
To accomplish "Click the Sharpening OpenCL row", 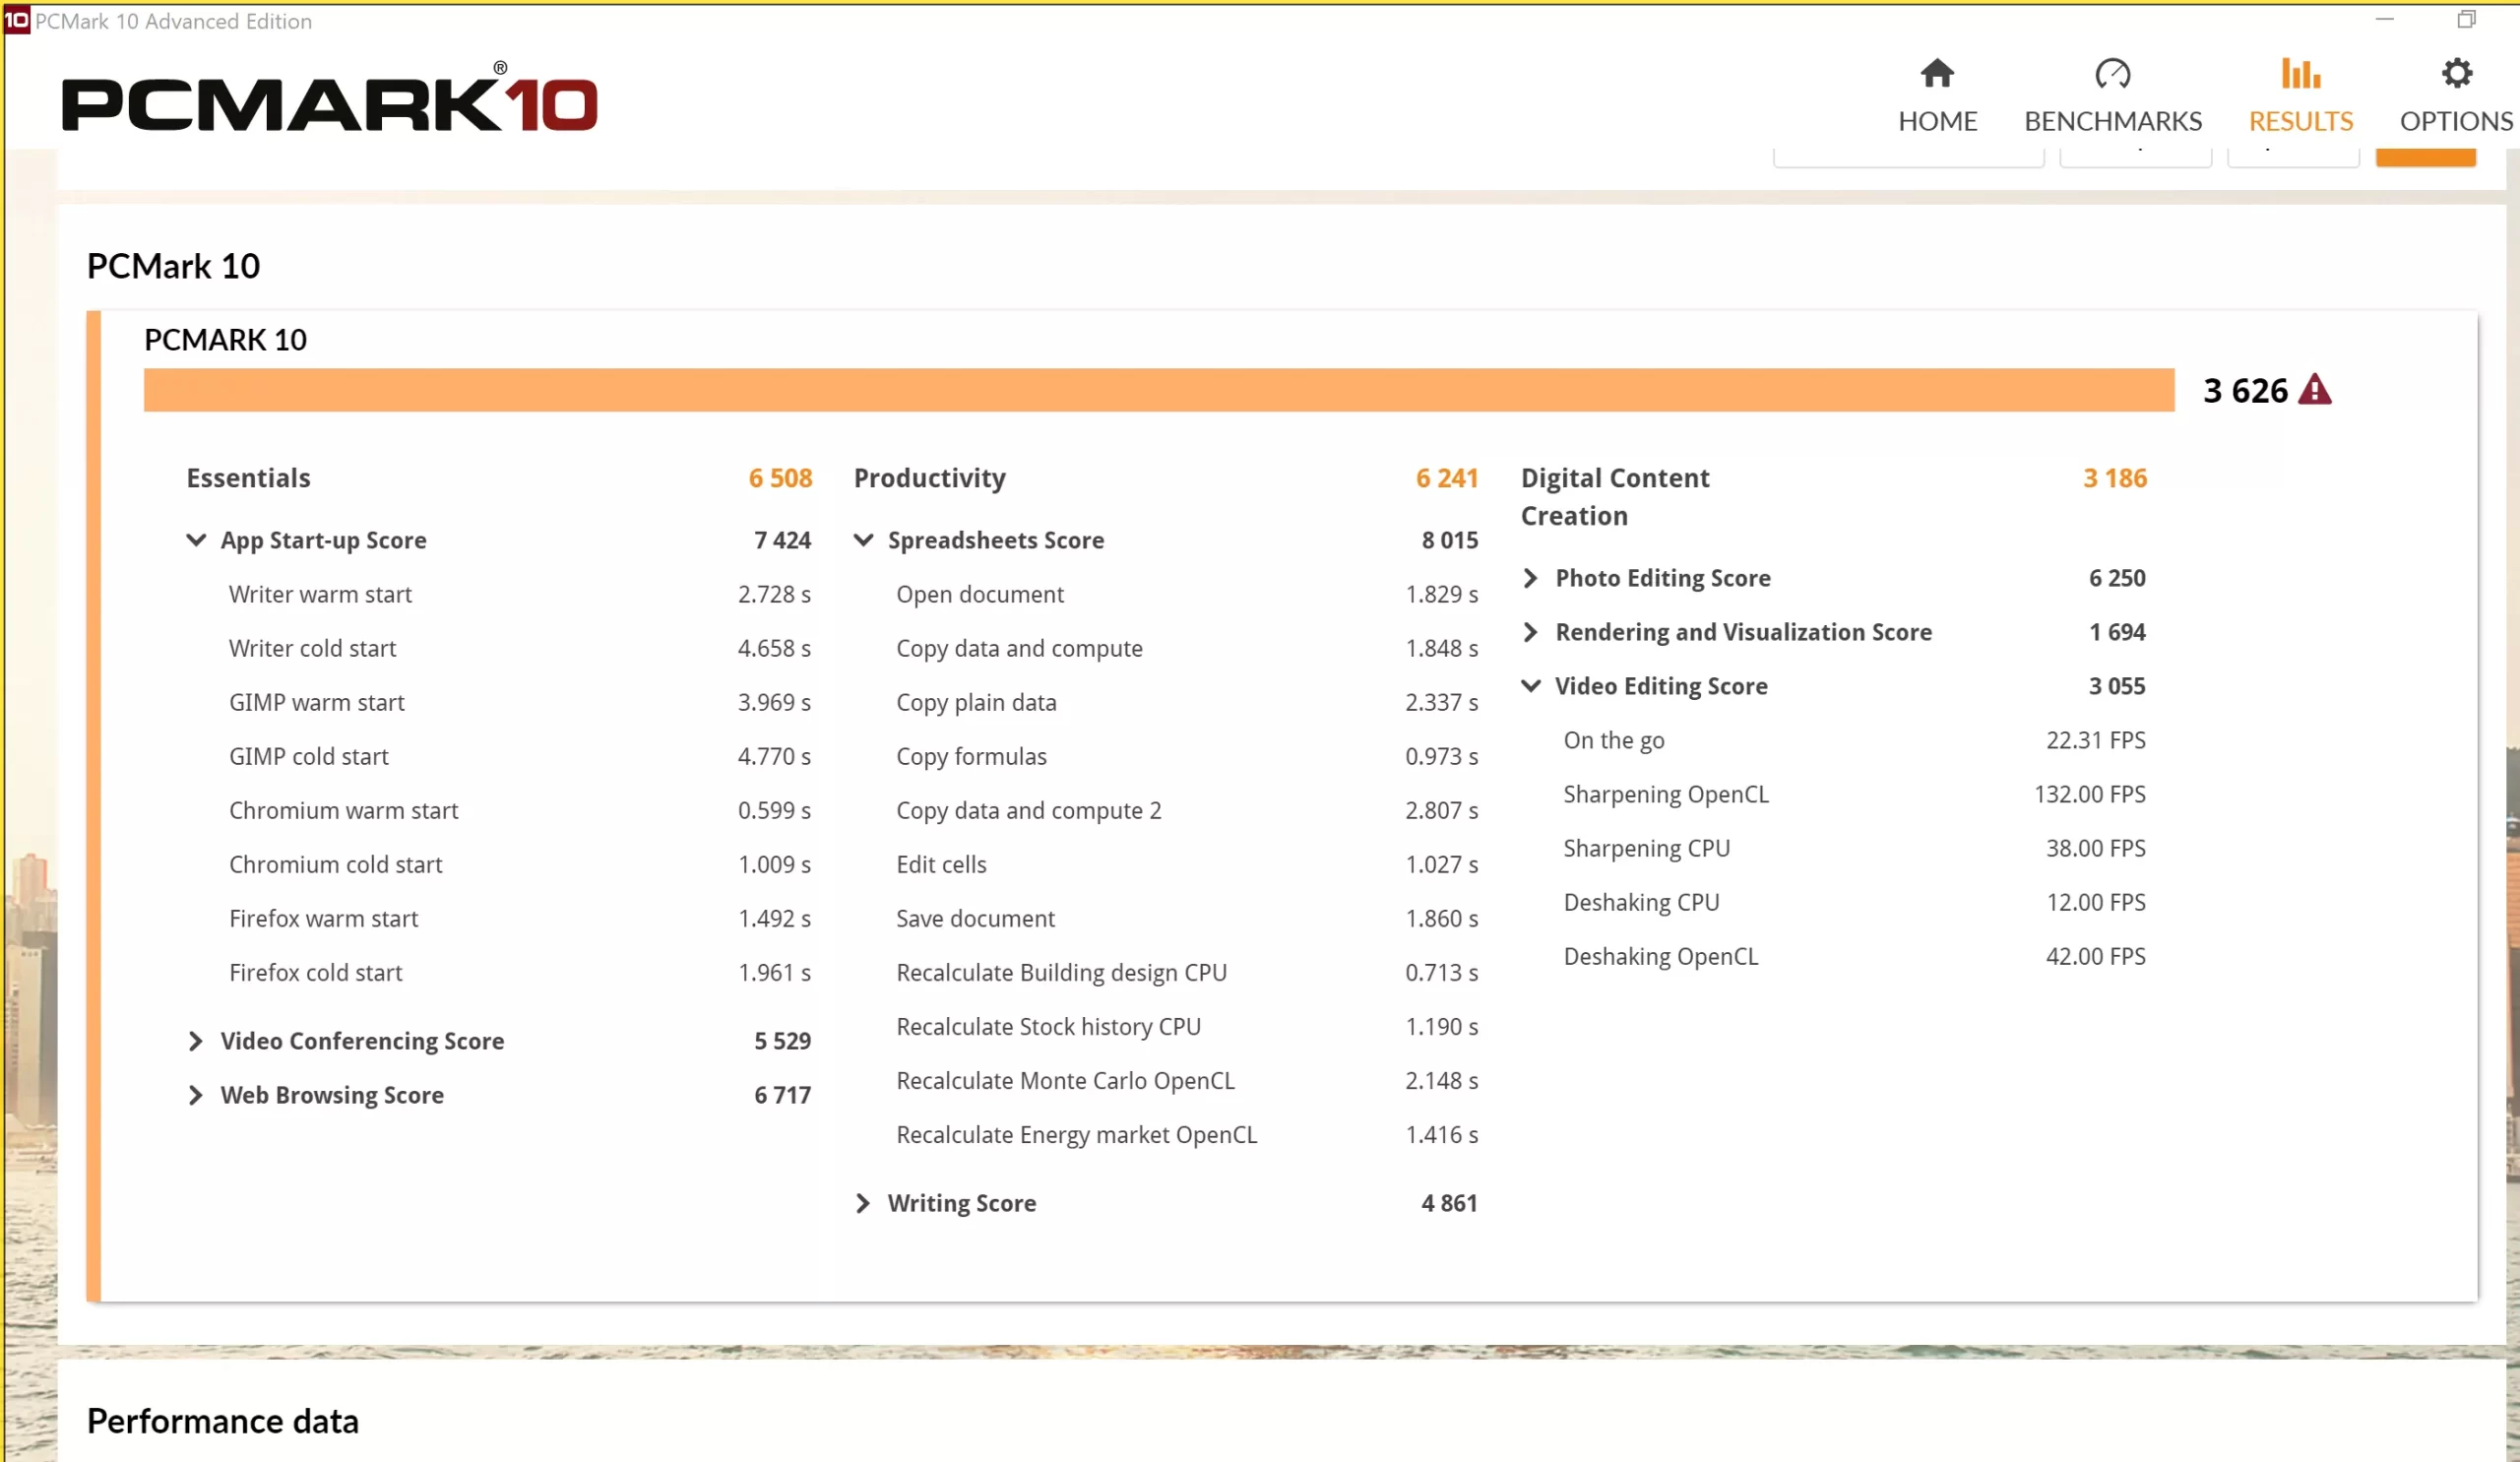I will pyautogui.click(x=1855, y=794).
